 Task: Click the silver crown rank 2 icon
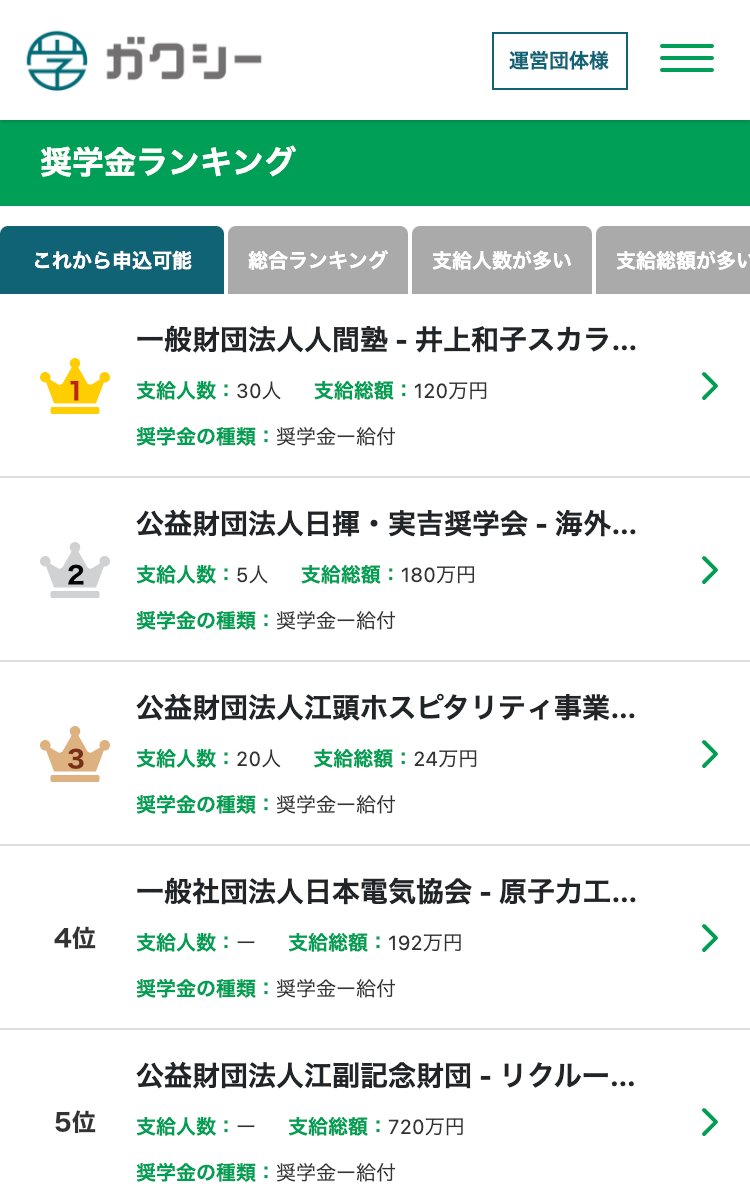75,570
